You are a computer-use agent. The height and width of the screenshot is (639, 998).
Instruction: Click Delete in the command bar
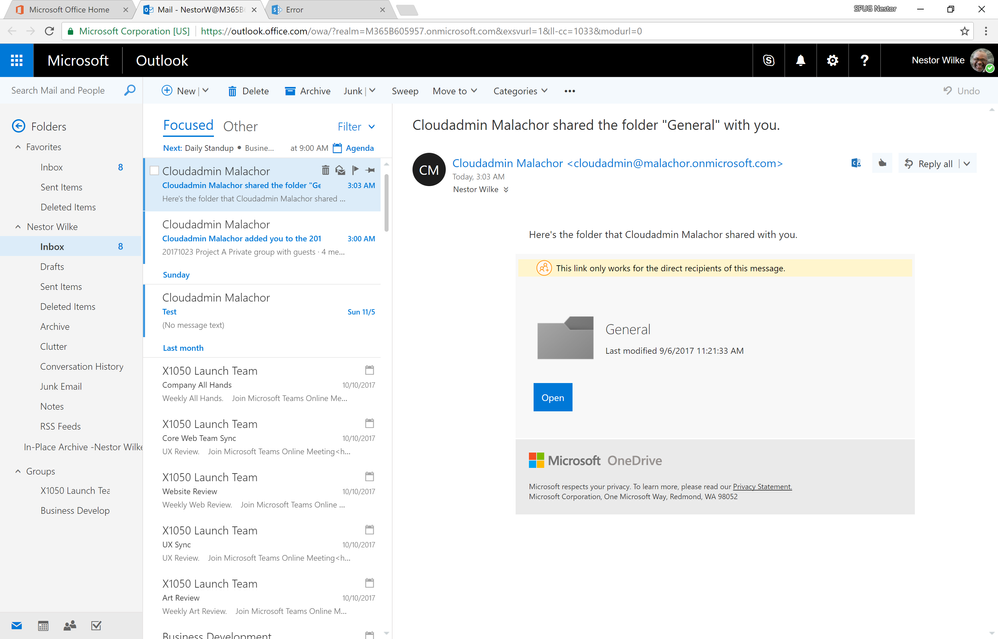point(248,91)
